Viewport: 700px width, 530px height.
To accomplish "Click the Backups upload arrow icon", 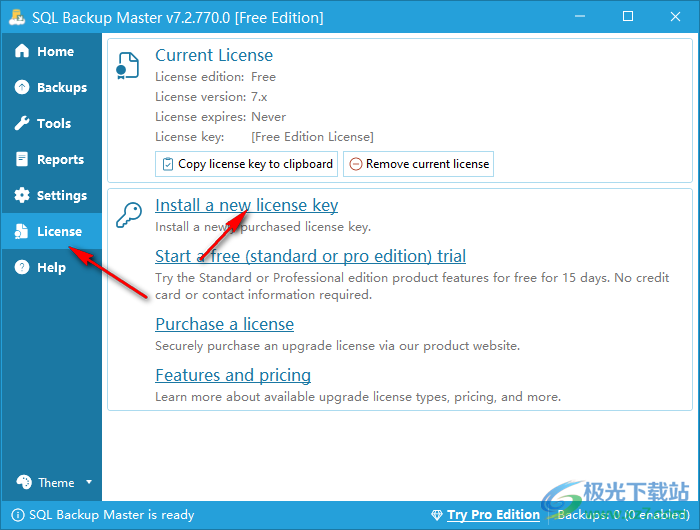I will tap(21, 88).
